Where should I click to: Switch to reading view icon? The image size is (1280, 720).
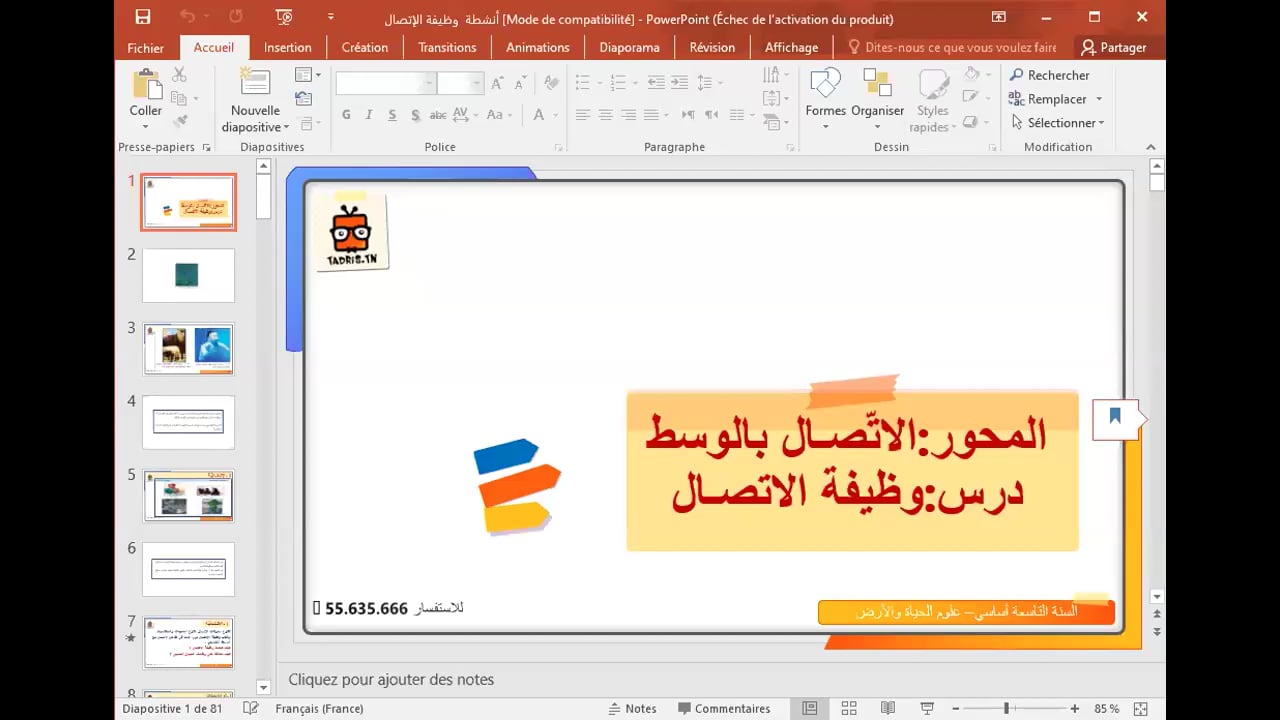(x=888, y=708)
